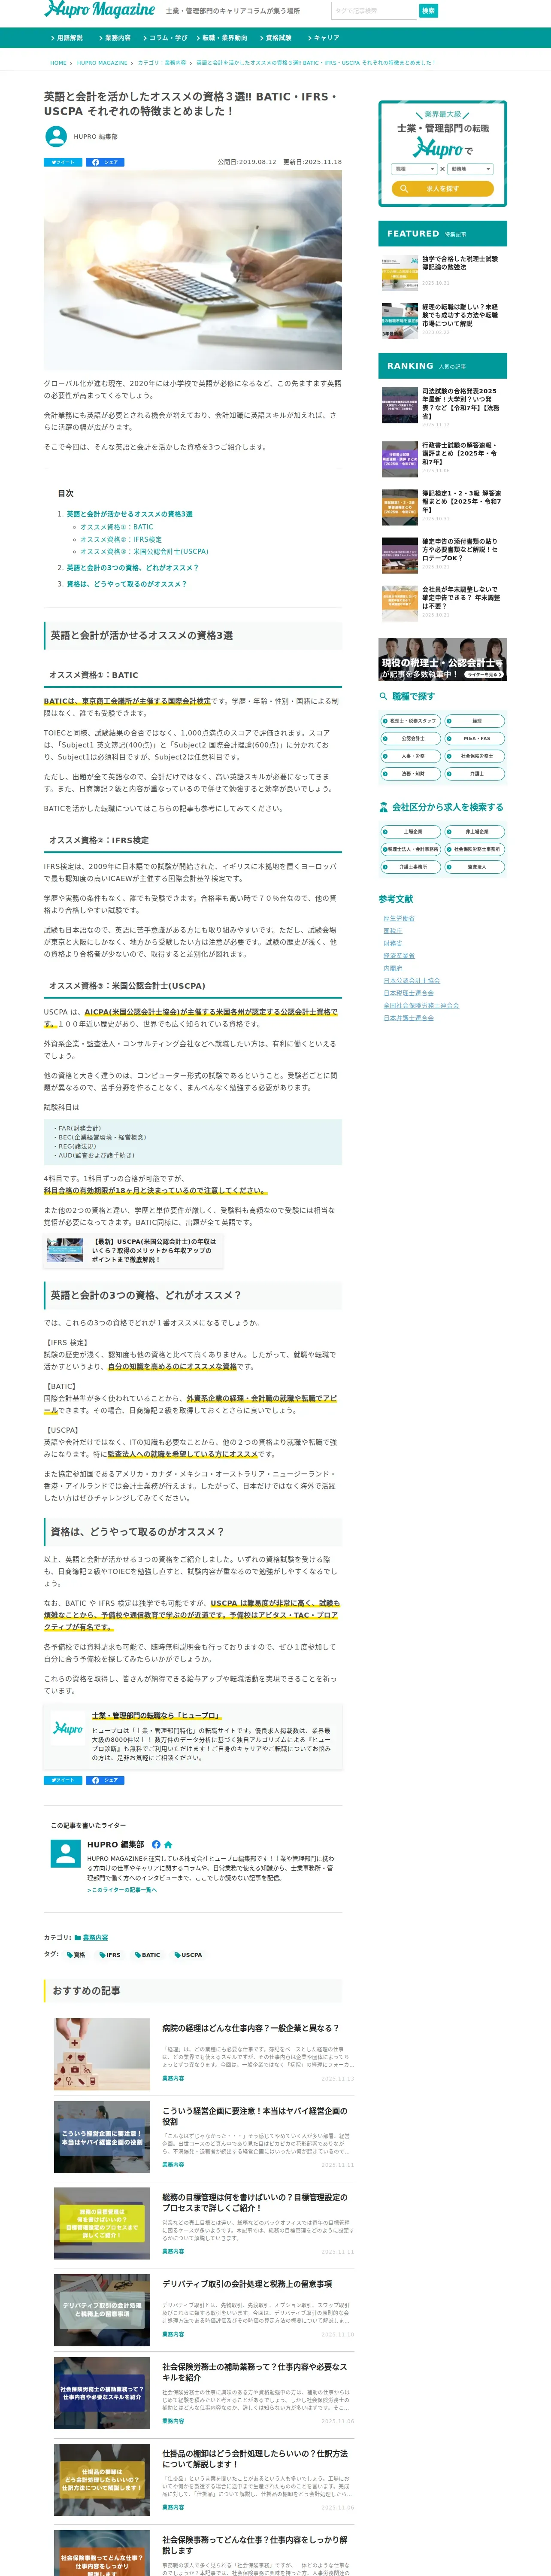Open the 日本弁護士連合会 reference link
This screenshot has height=2576, width=551.
pyautogui.click(x=408, y=1018)
